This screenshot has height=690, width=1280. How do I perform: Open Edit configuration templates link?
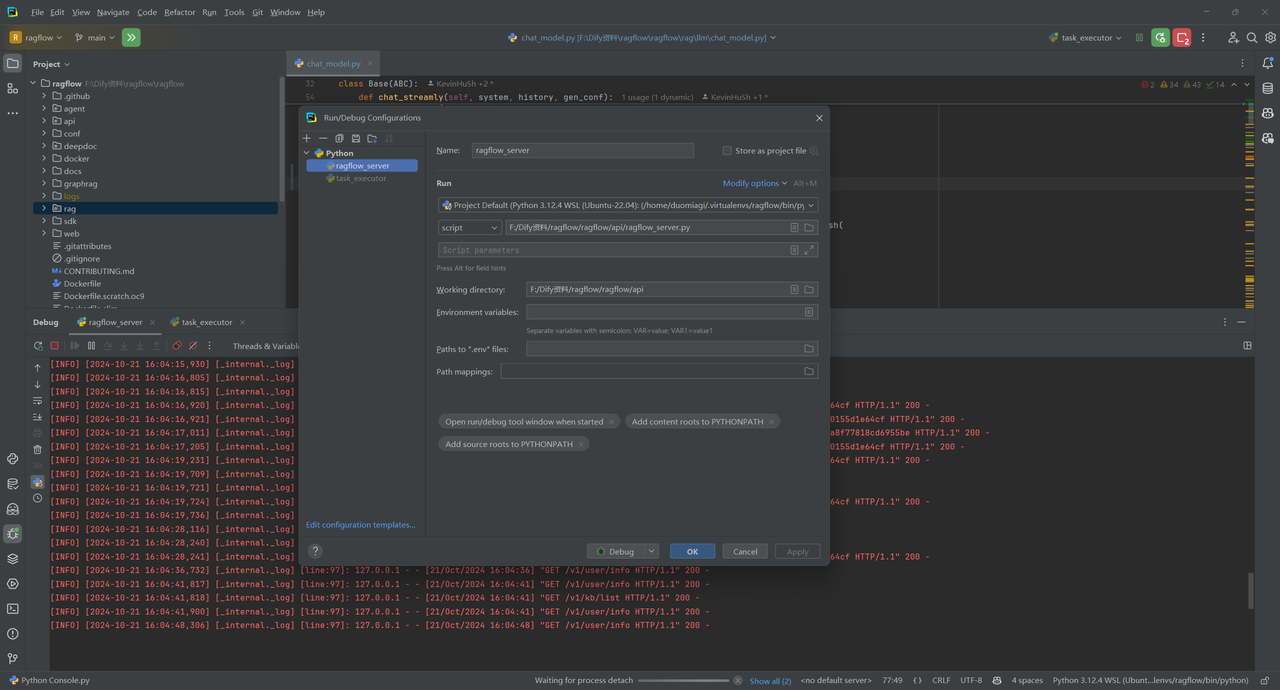pos(360,525)
